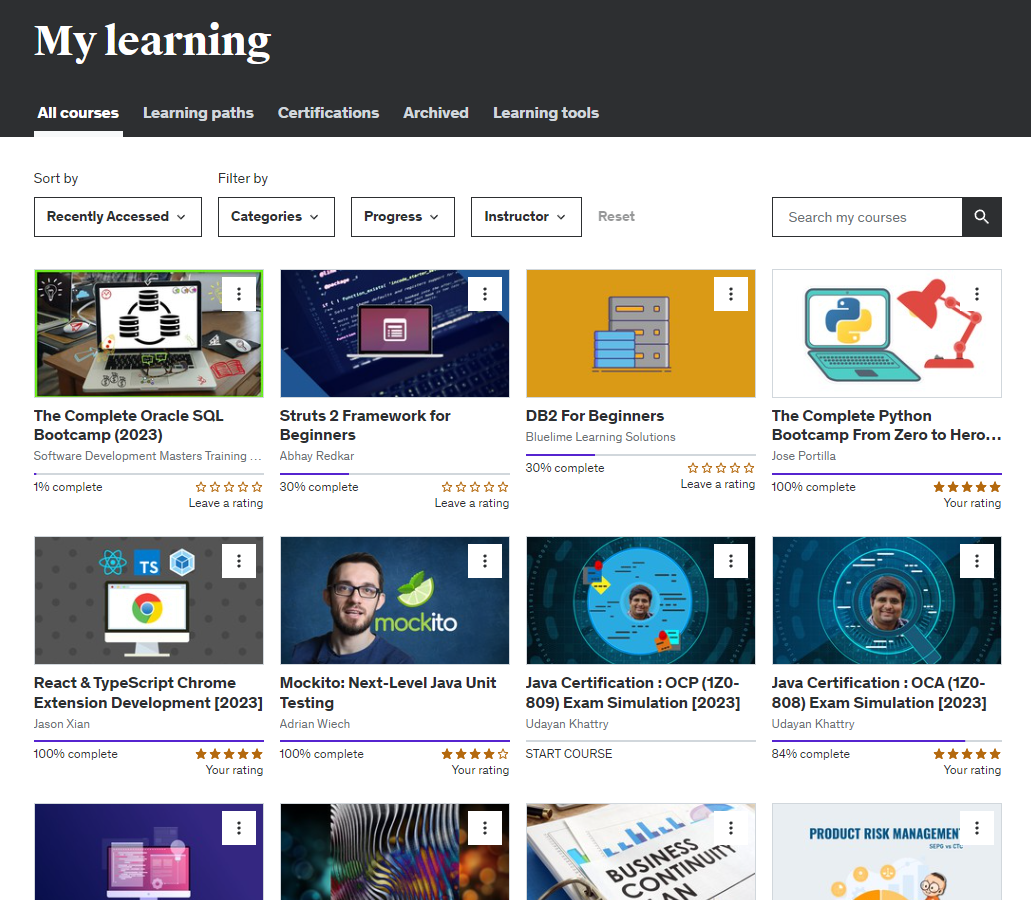Open three-dot menu on DB2 For Beginners card
The height and width of the screenshot is (900, 1031).
coord(731,294)
